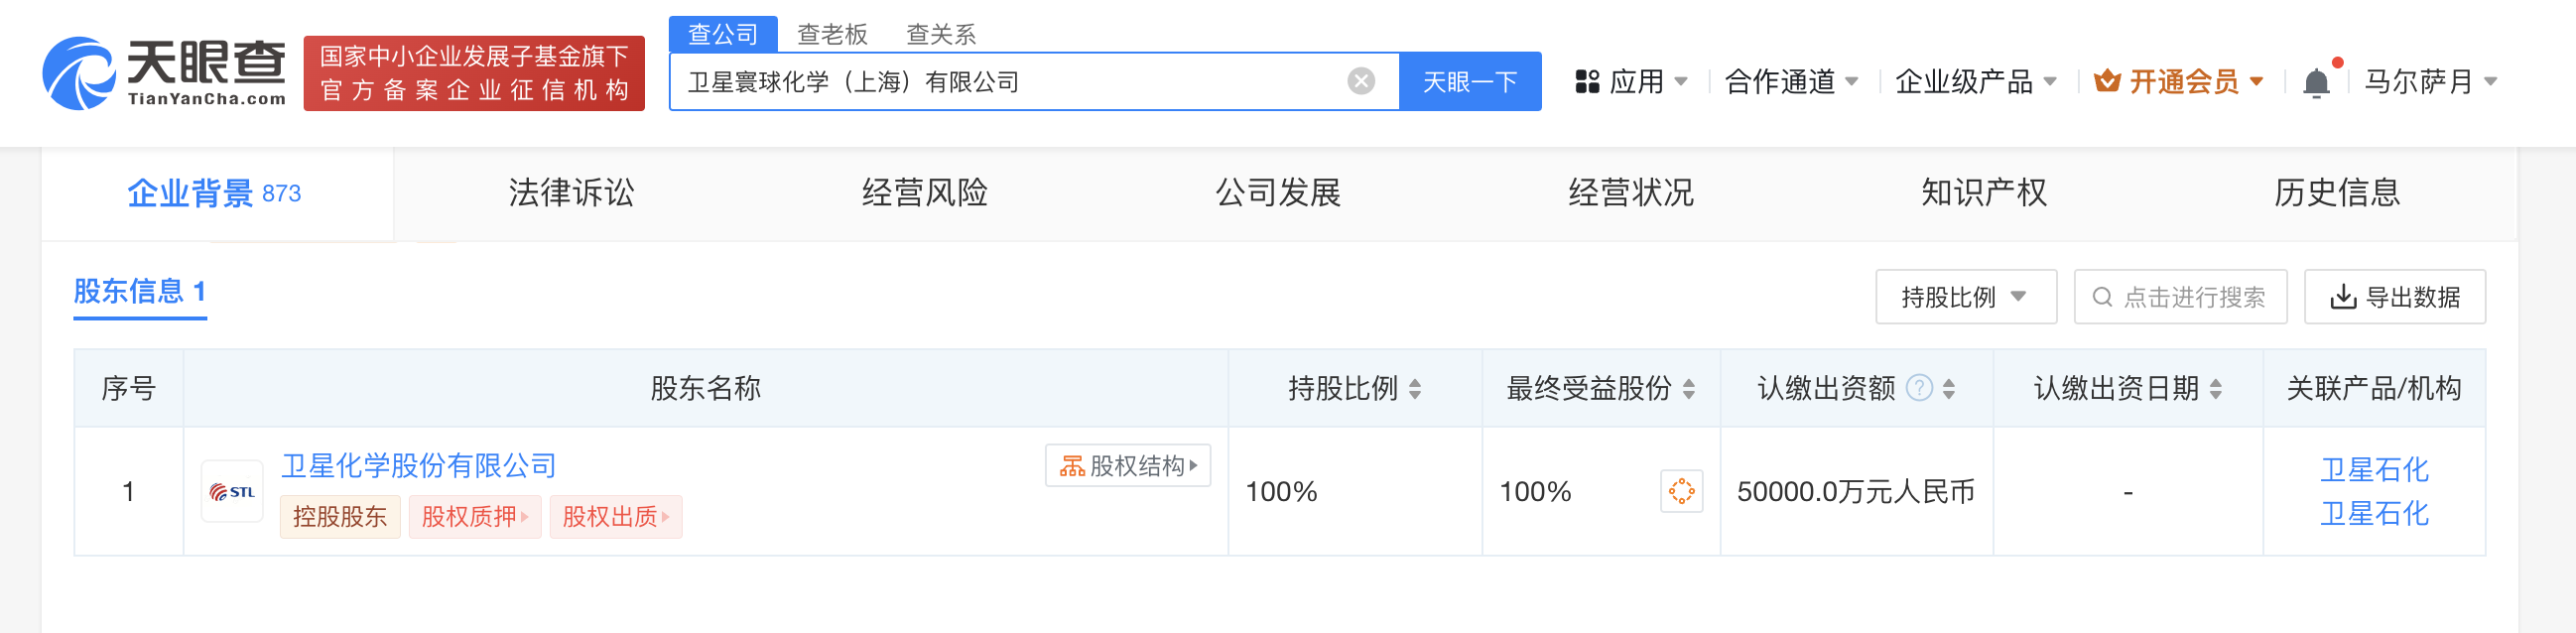Expand the 合作通道 menu
Screen dimensions: 2576x633
pyautogui.click(x=1792, y=81)
